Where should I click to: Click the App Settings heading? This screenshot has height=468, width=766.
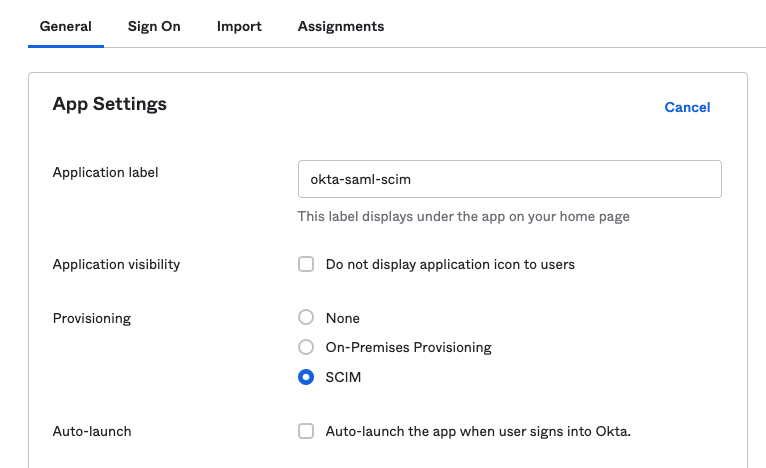(x=109, y=104)
